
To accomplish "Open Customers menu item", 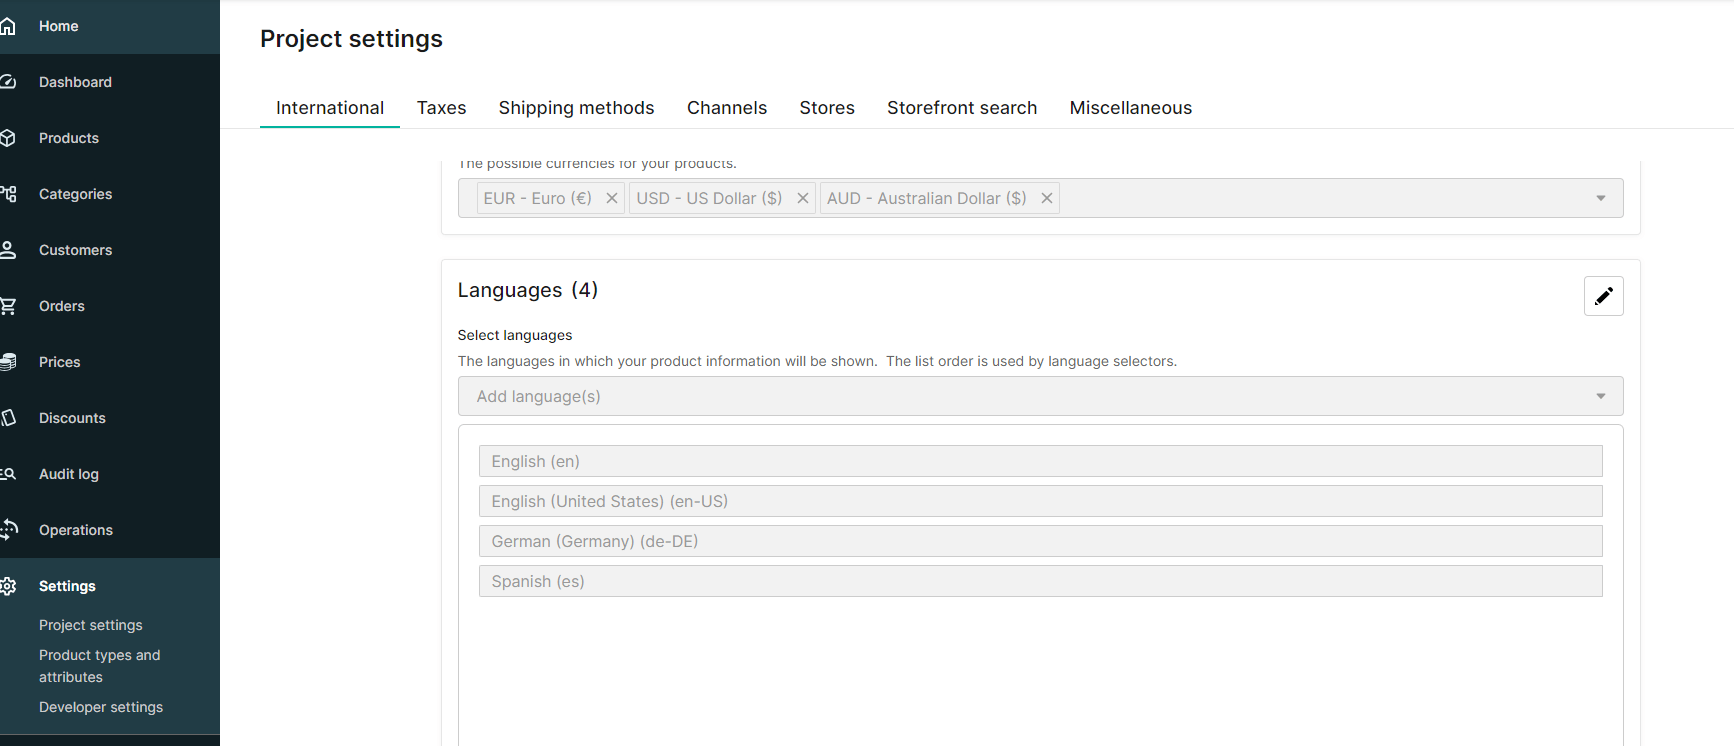I will click(x=75, y=250).
